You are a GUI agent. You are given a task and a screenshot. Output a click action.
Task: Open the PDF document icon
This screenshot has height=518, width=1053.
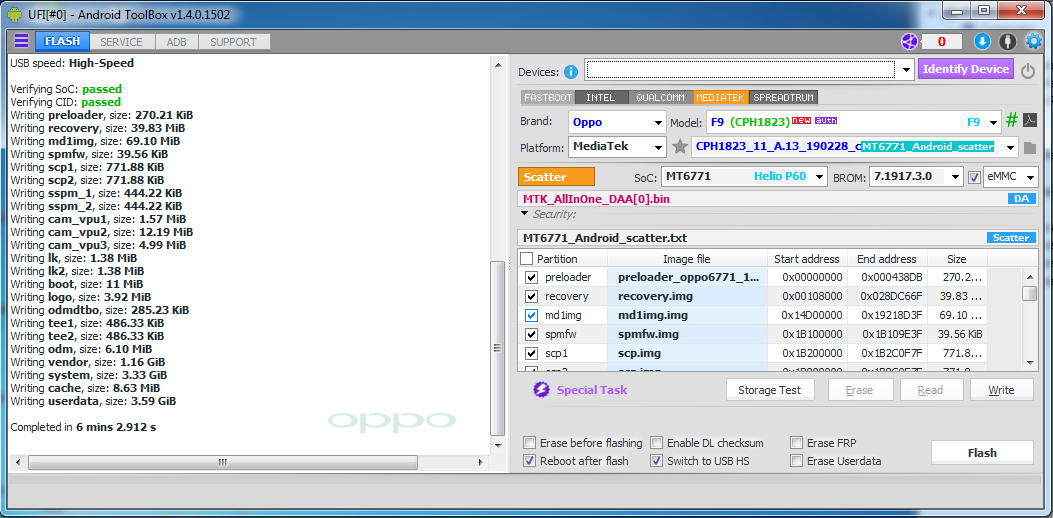(1030, 122)
